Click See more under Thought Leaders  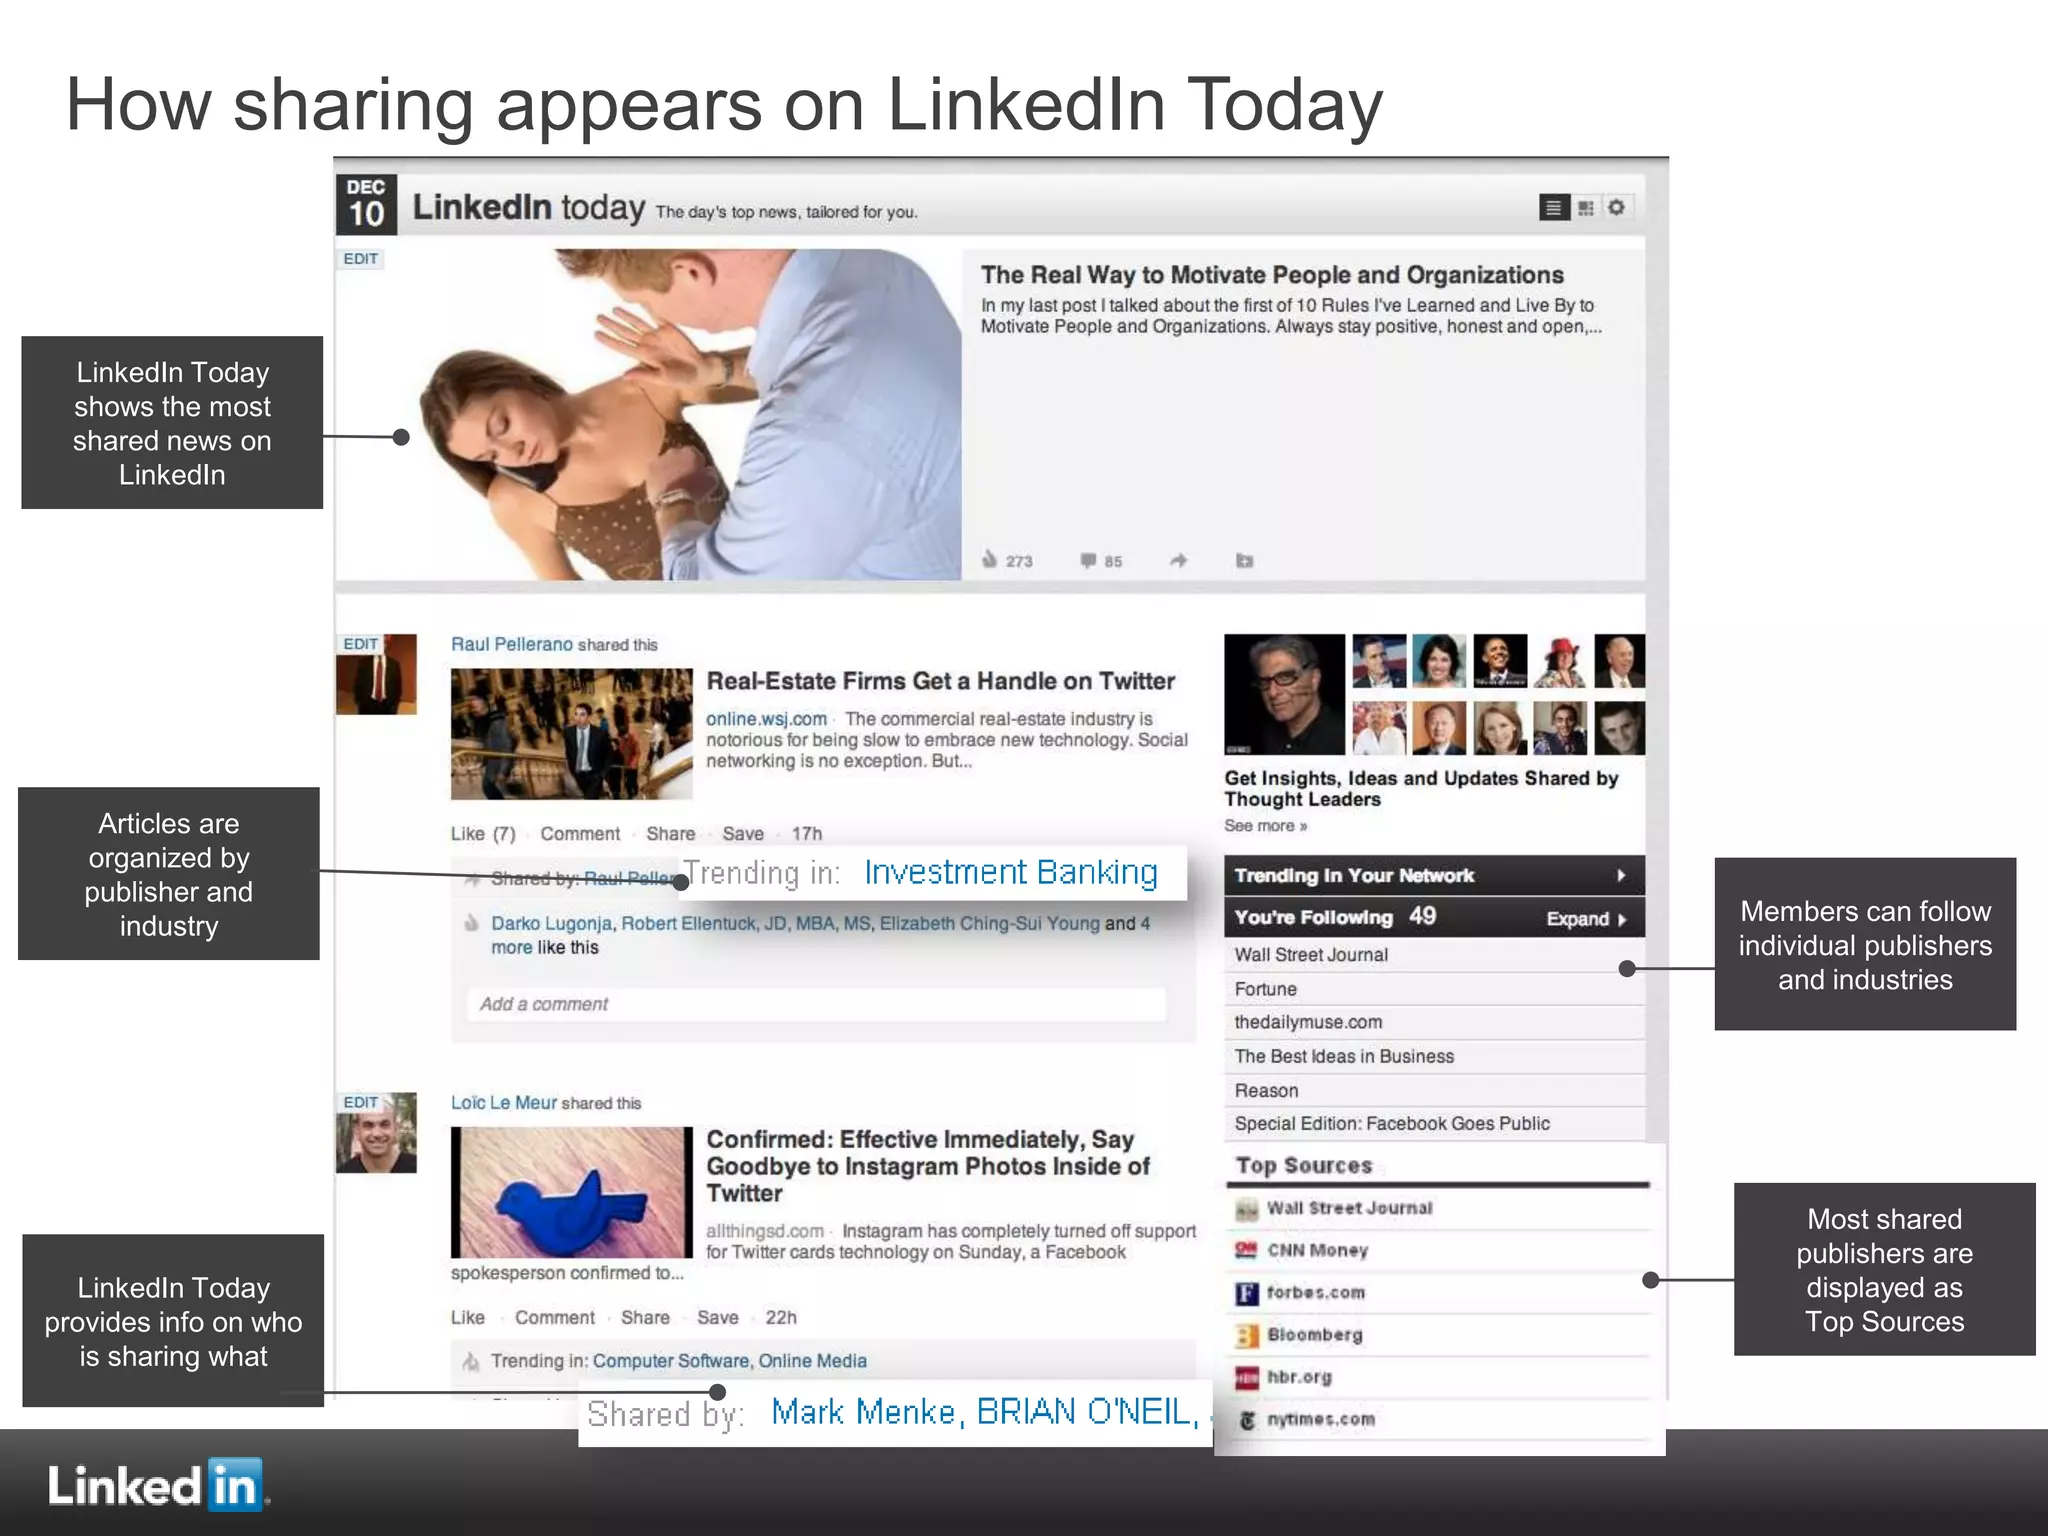1265,826
